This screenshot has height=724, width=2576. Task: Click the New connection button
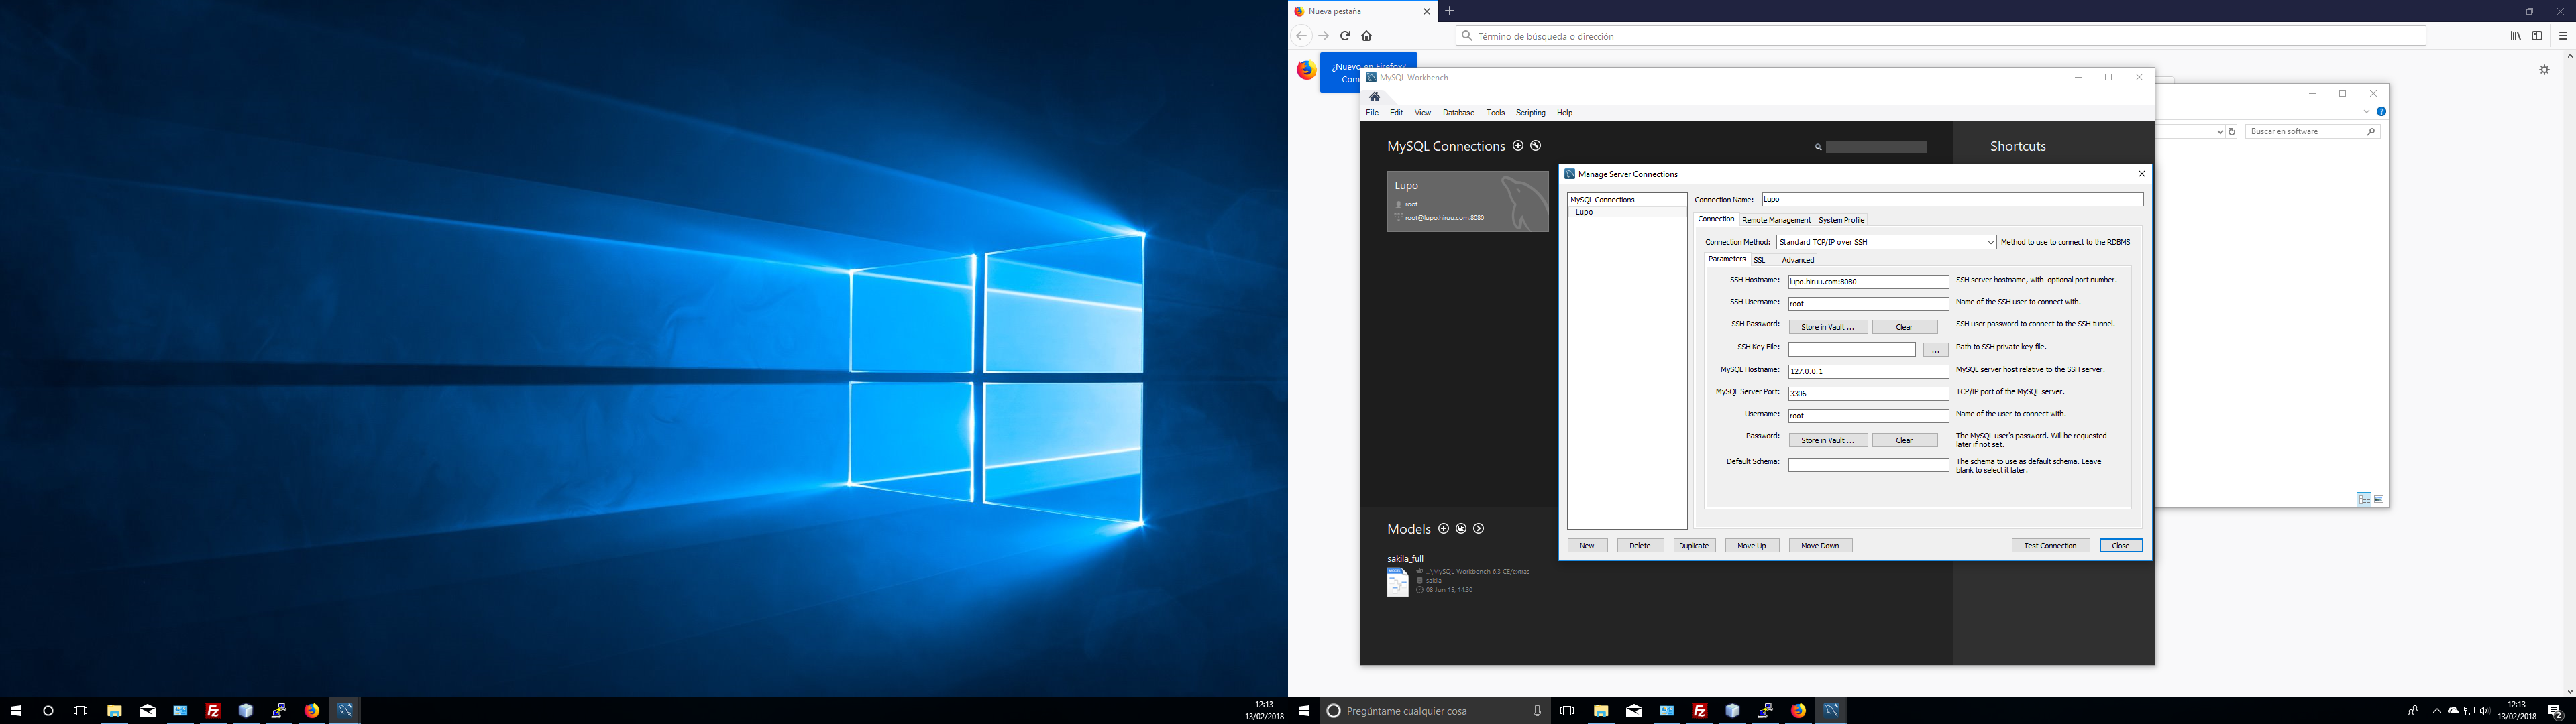click(x=1587, y=546)
